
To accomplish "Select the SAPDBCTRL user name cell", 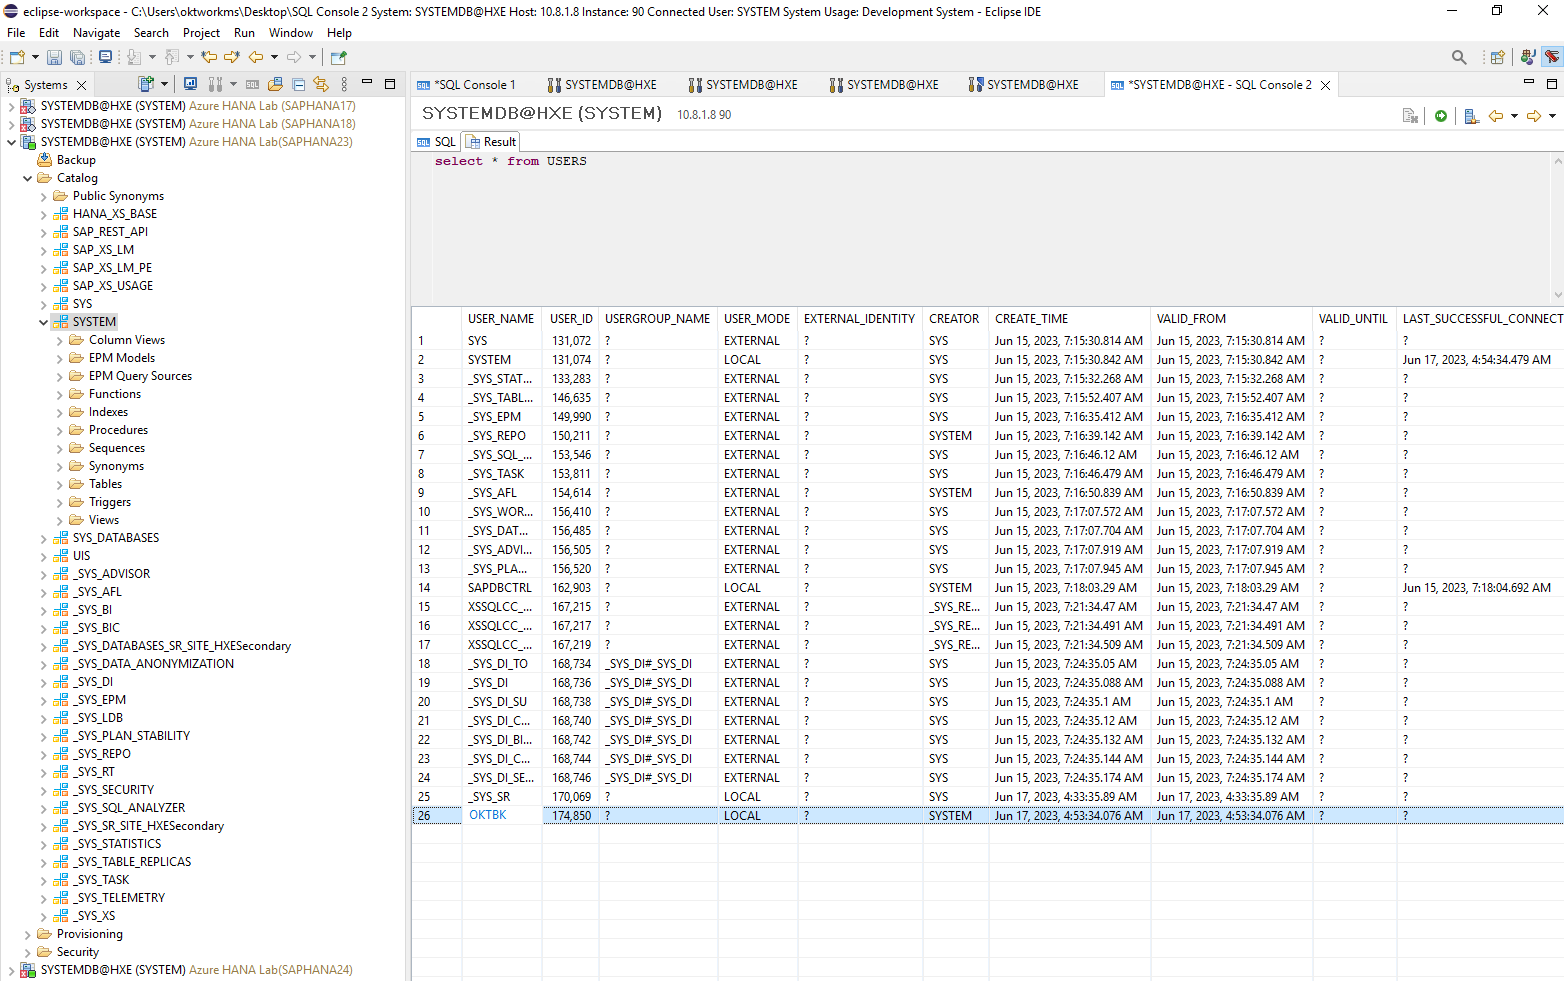I will pyautogui.click(x=500, y=588).
